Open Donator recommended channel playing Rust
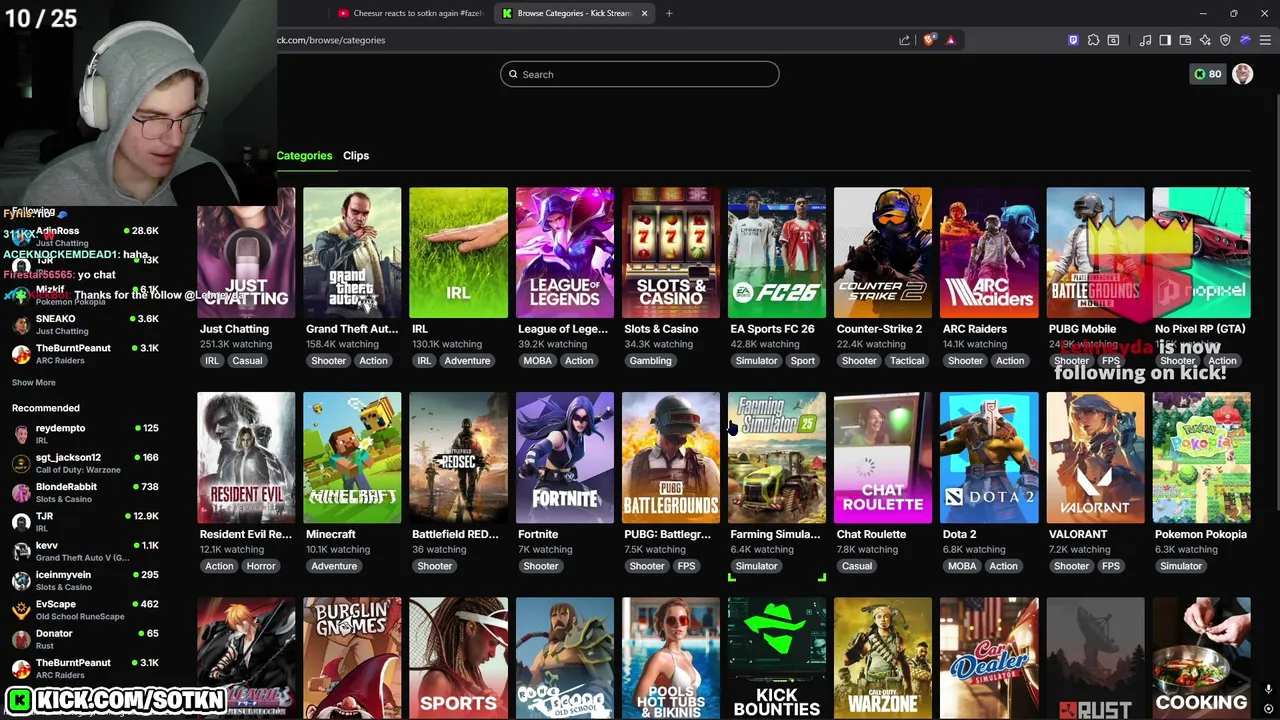1280x720 pixels. pyautogui.click(x=85, y=639)
